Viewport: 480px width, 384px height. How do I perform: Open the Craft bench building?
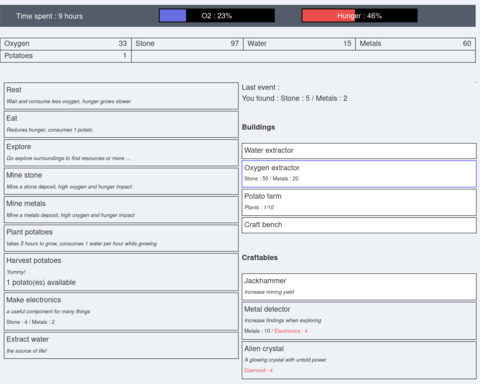click(359, 225)
